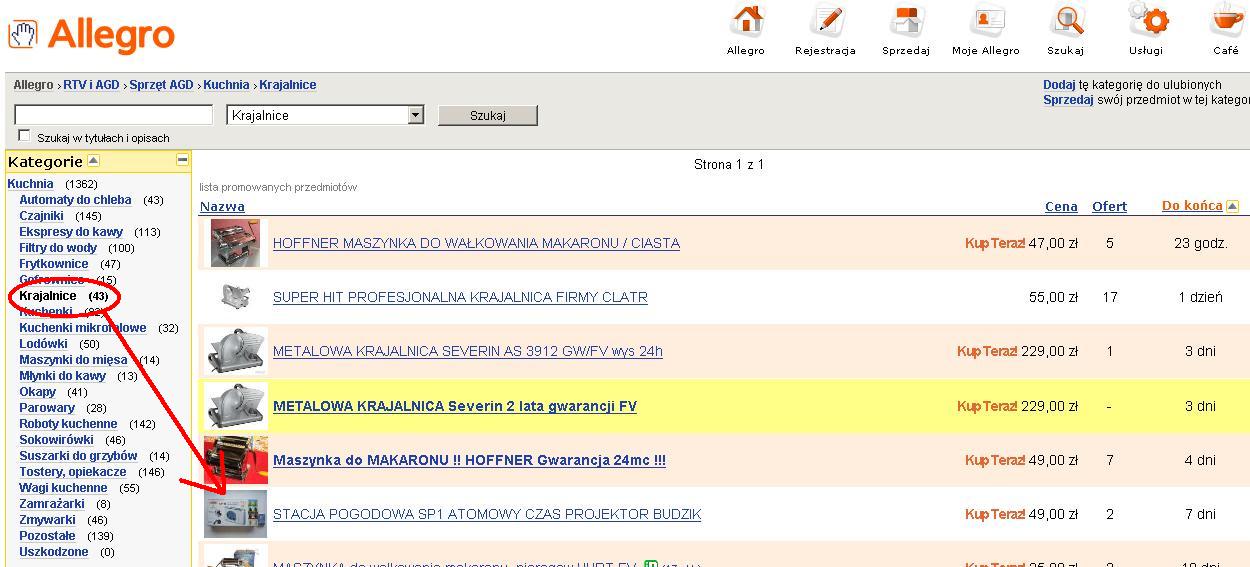1250x567 pixels.
Task: Select Krajalnice in the category tree
Action: [x=48, y=296]
